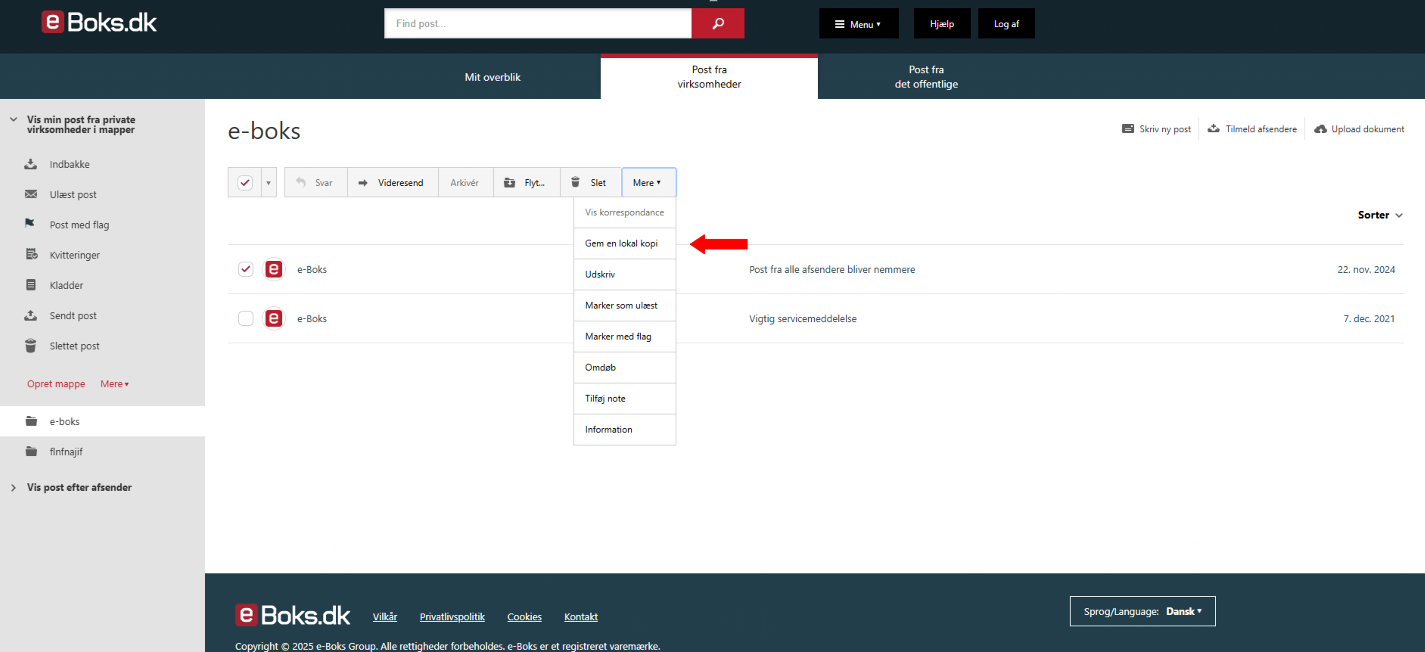Image resolution: width=1425 pixels, height=652 pixels.
Task: Open the Ulæst post folder
Action: click(x=73, y=194)
